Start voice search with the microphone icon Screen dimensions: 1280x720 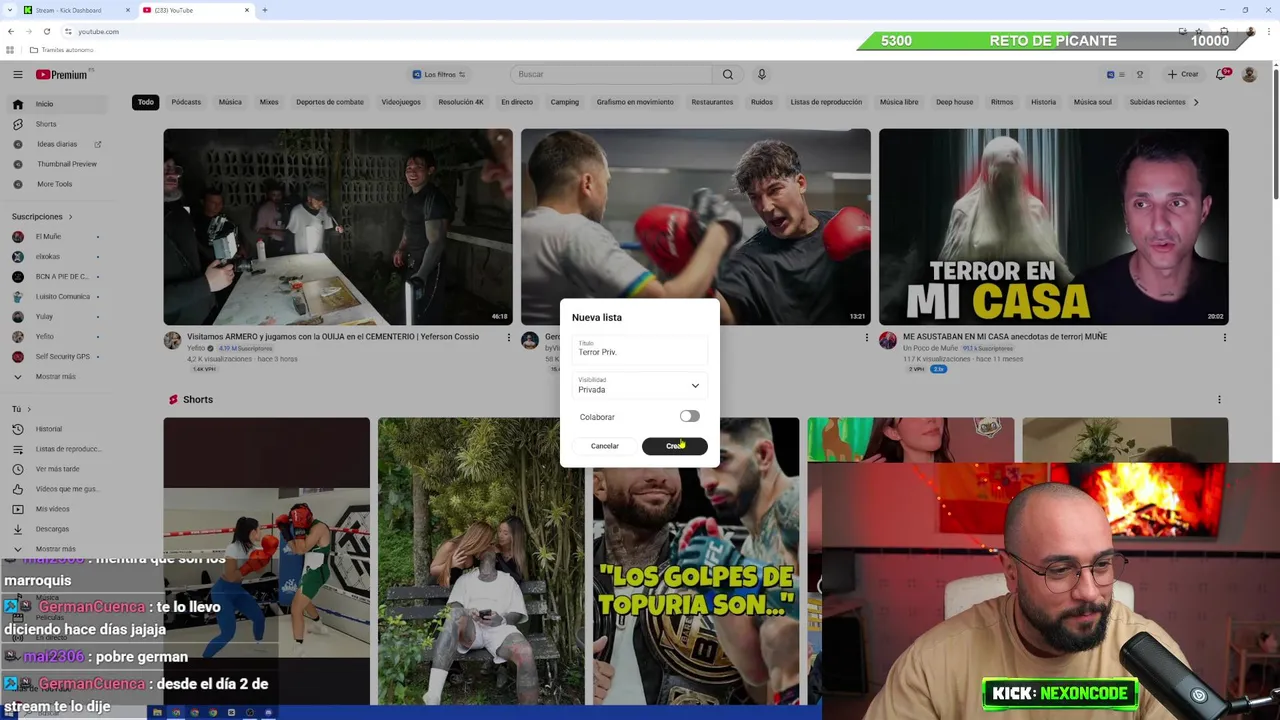(762, 74)
